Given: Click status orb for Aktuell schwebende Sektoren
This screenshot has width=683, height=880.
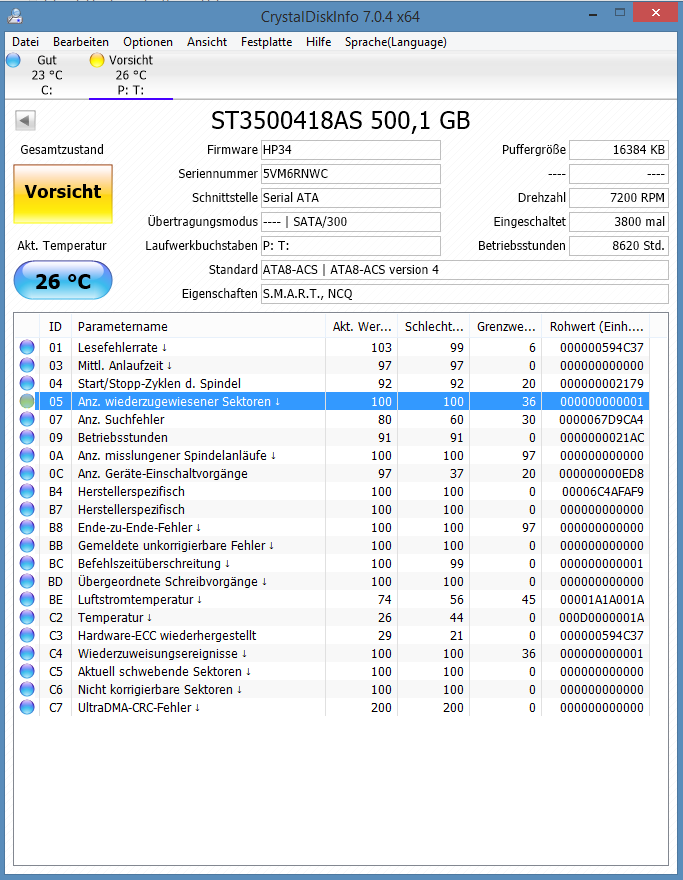Looking at the screenshot, I should click(x=27, y=671).
